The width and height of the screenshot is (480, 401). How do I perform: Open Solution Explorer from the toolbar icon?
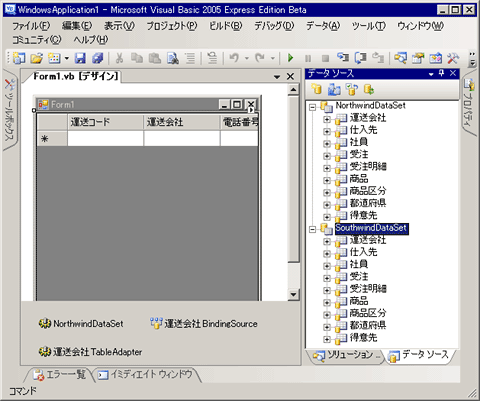click(400, 58)
